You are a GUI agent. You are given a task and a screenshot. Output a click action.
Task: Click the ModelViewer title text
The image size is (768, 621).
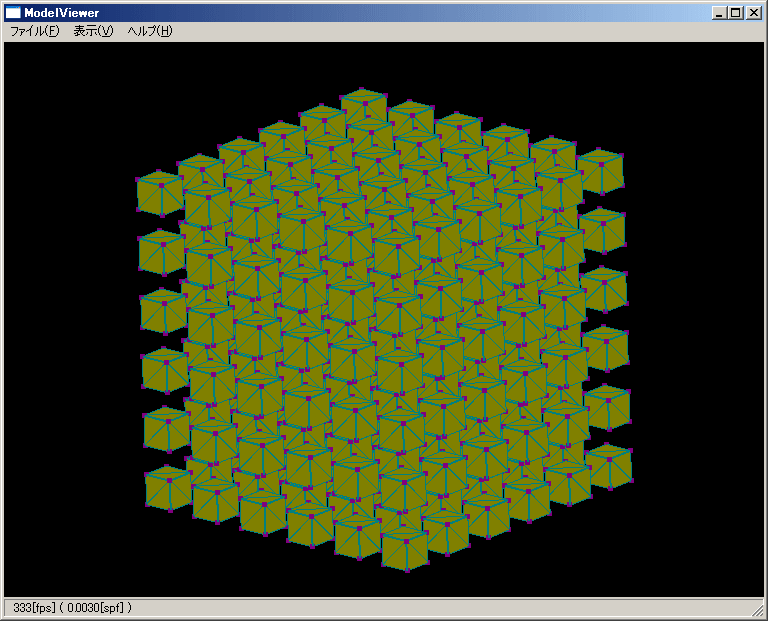tap(62, 13)
